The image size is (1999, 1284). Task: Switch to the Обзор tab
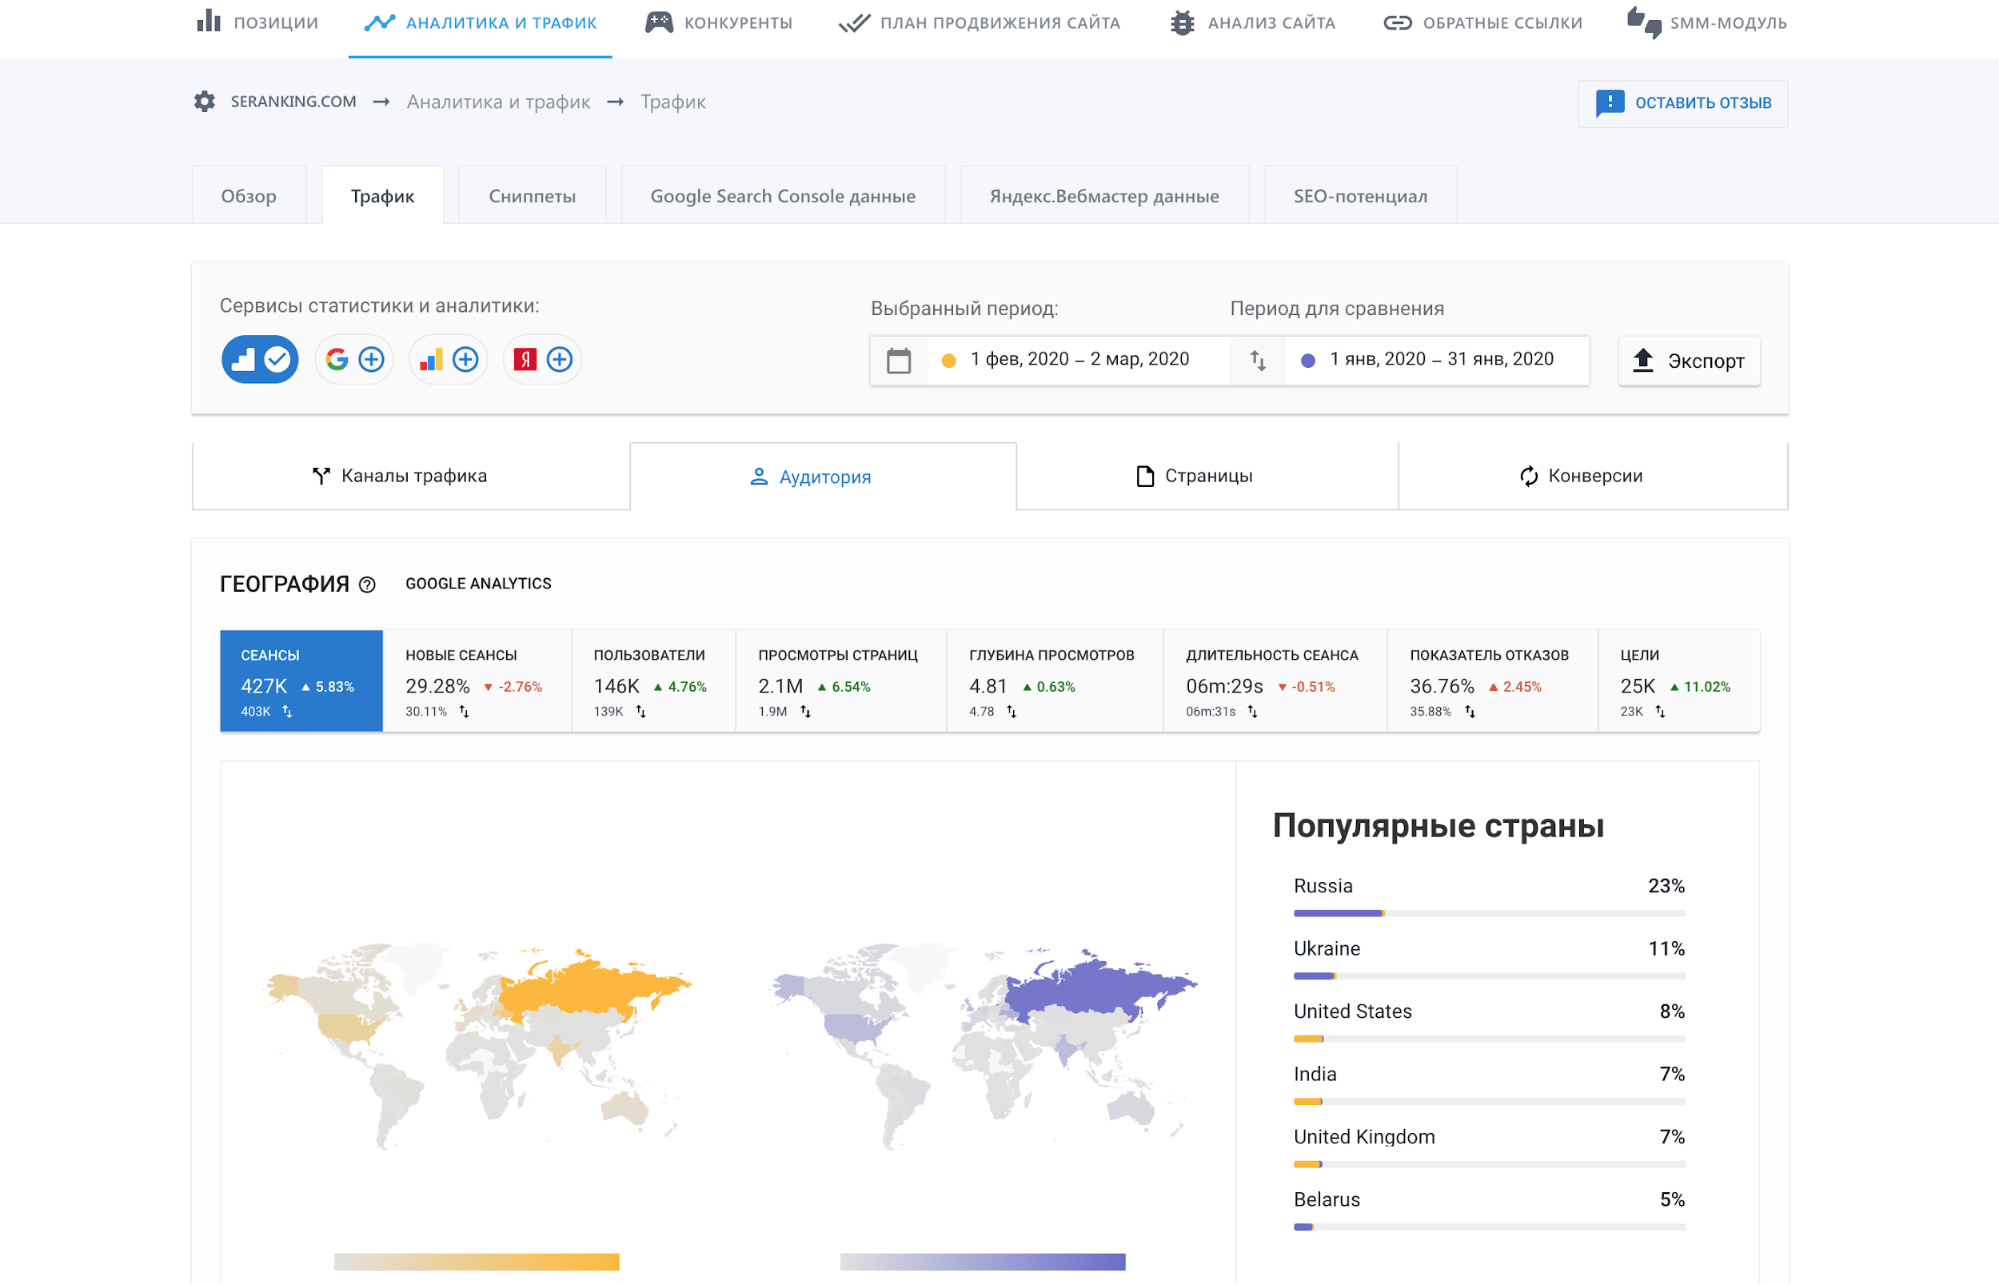(249, 196)
